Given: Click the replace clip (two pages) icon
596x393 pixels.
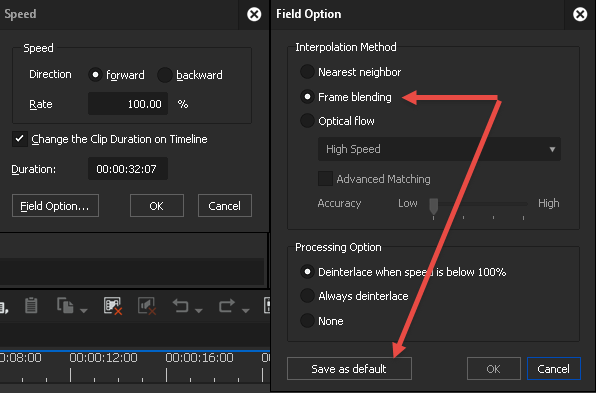Looking at the screenshot, I should [65, 305].
